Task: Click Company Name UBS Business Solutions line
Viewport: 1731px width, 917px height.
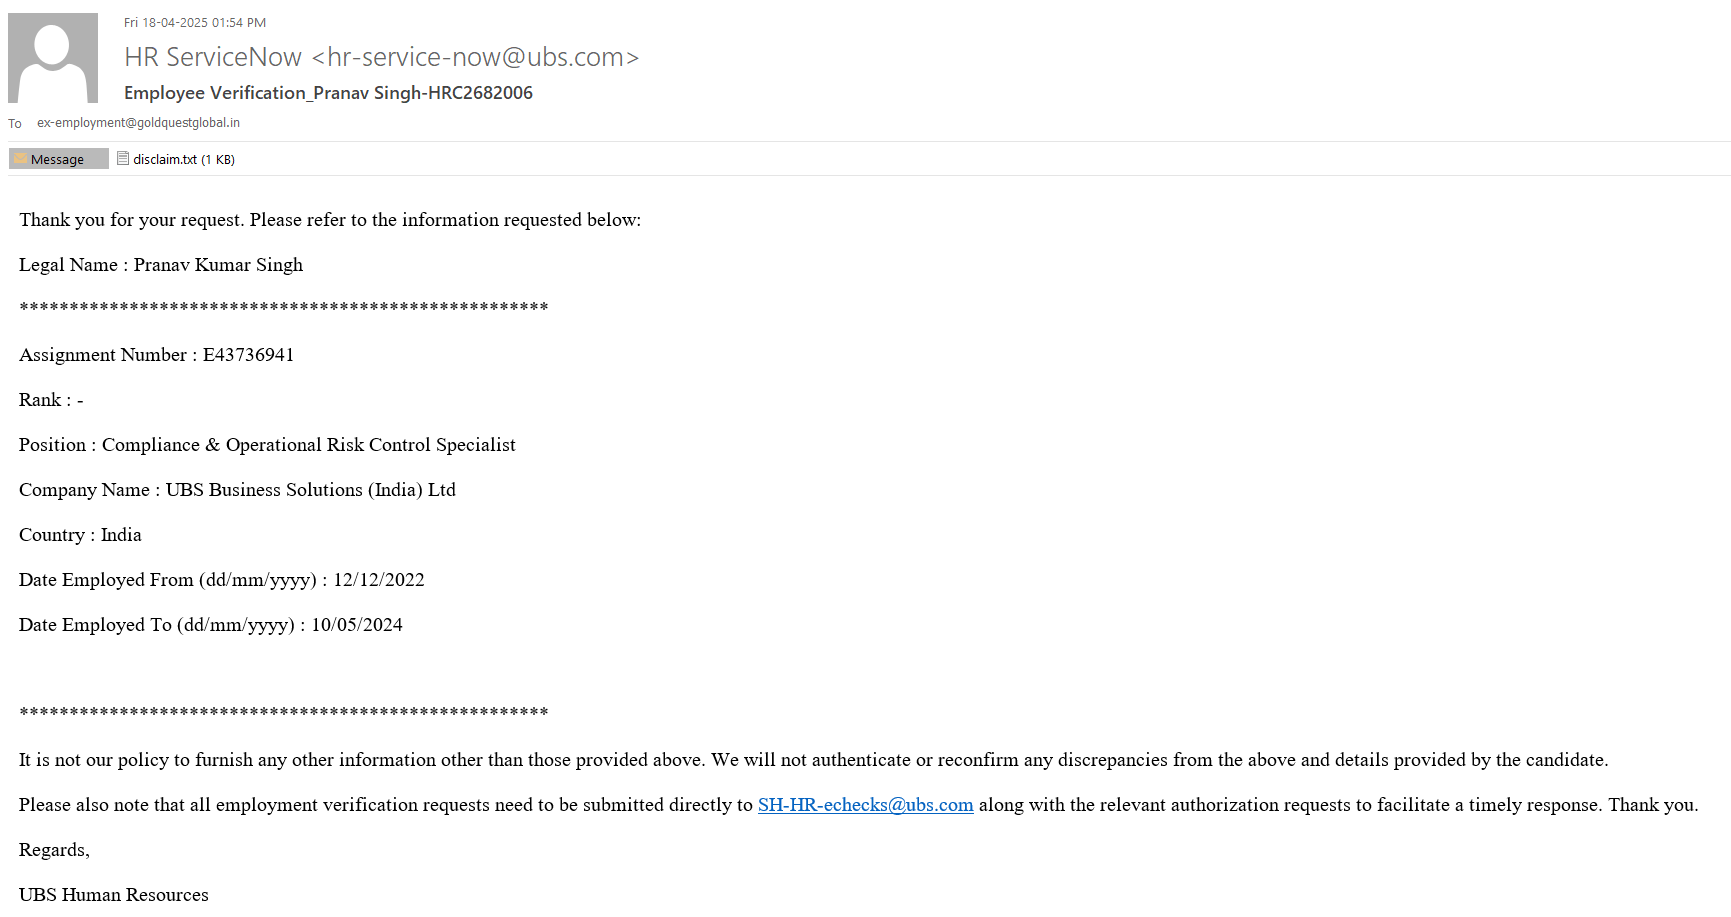Action: pyautogui.click(x=237, y=490)
